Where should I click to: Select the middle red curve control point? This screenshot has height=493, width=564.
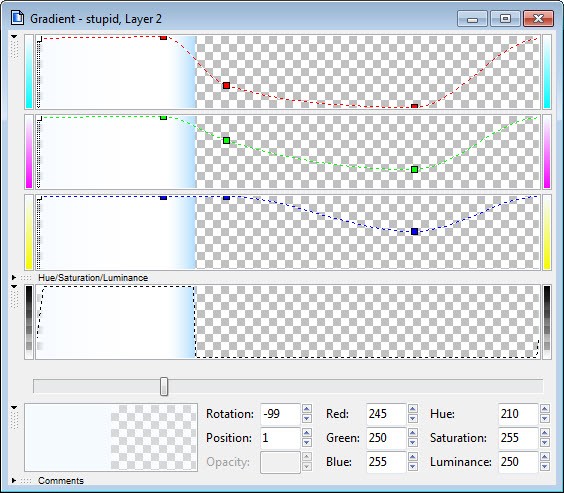click(226, 85)
